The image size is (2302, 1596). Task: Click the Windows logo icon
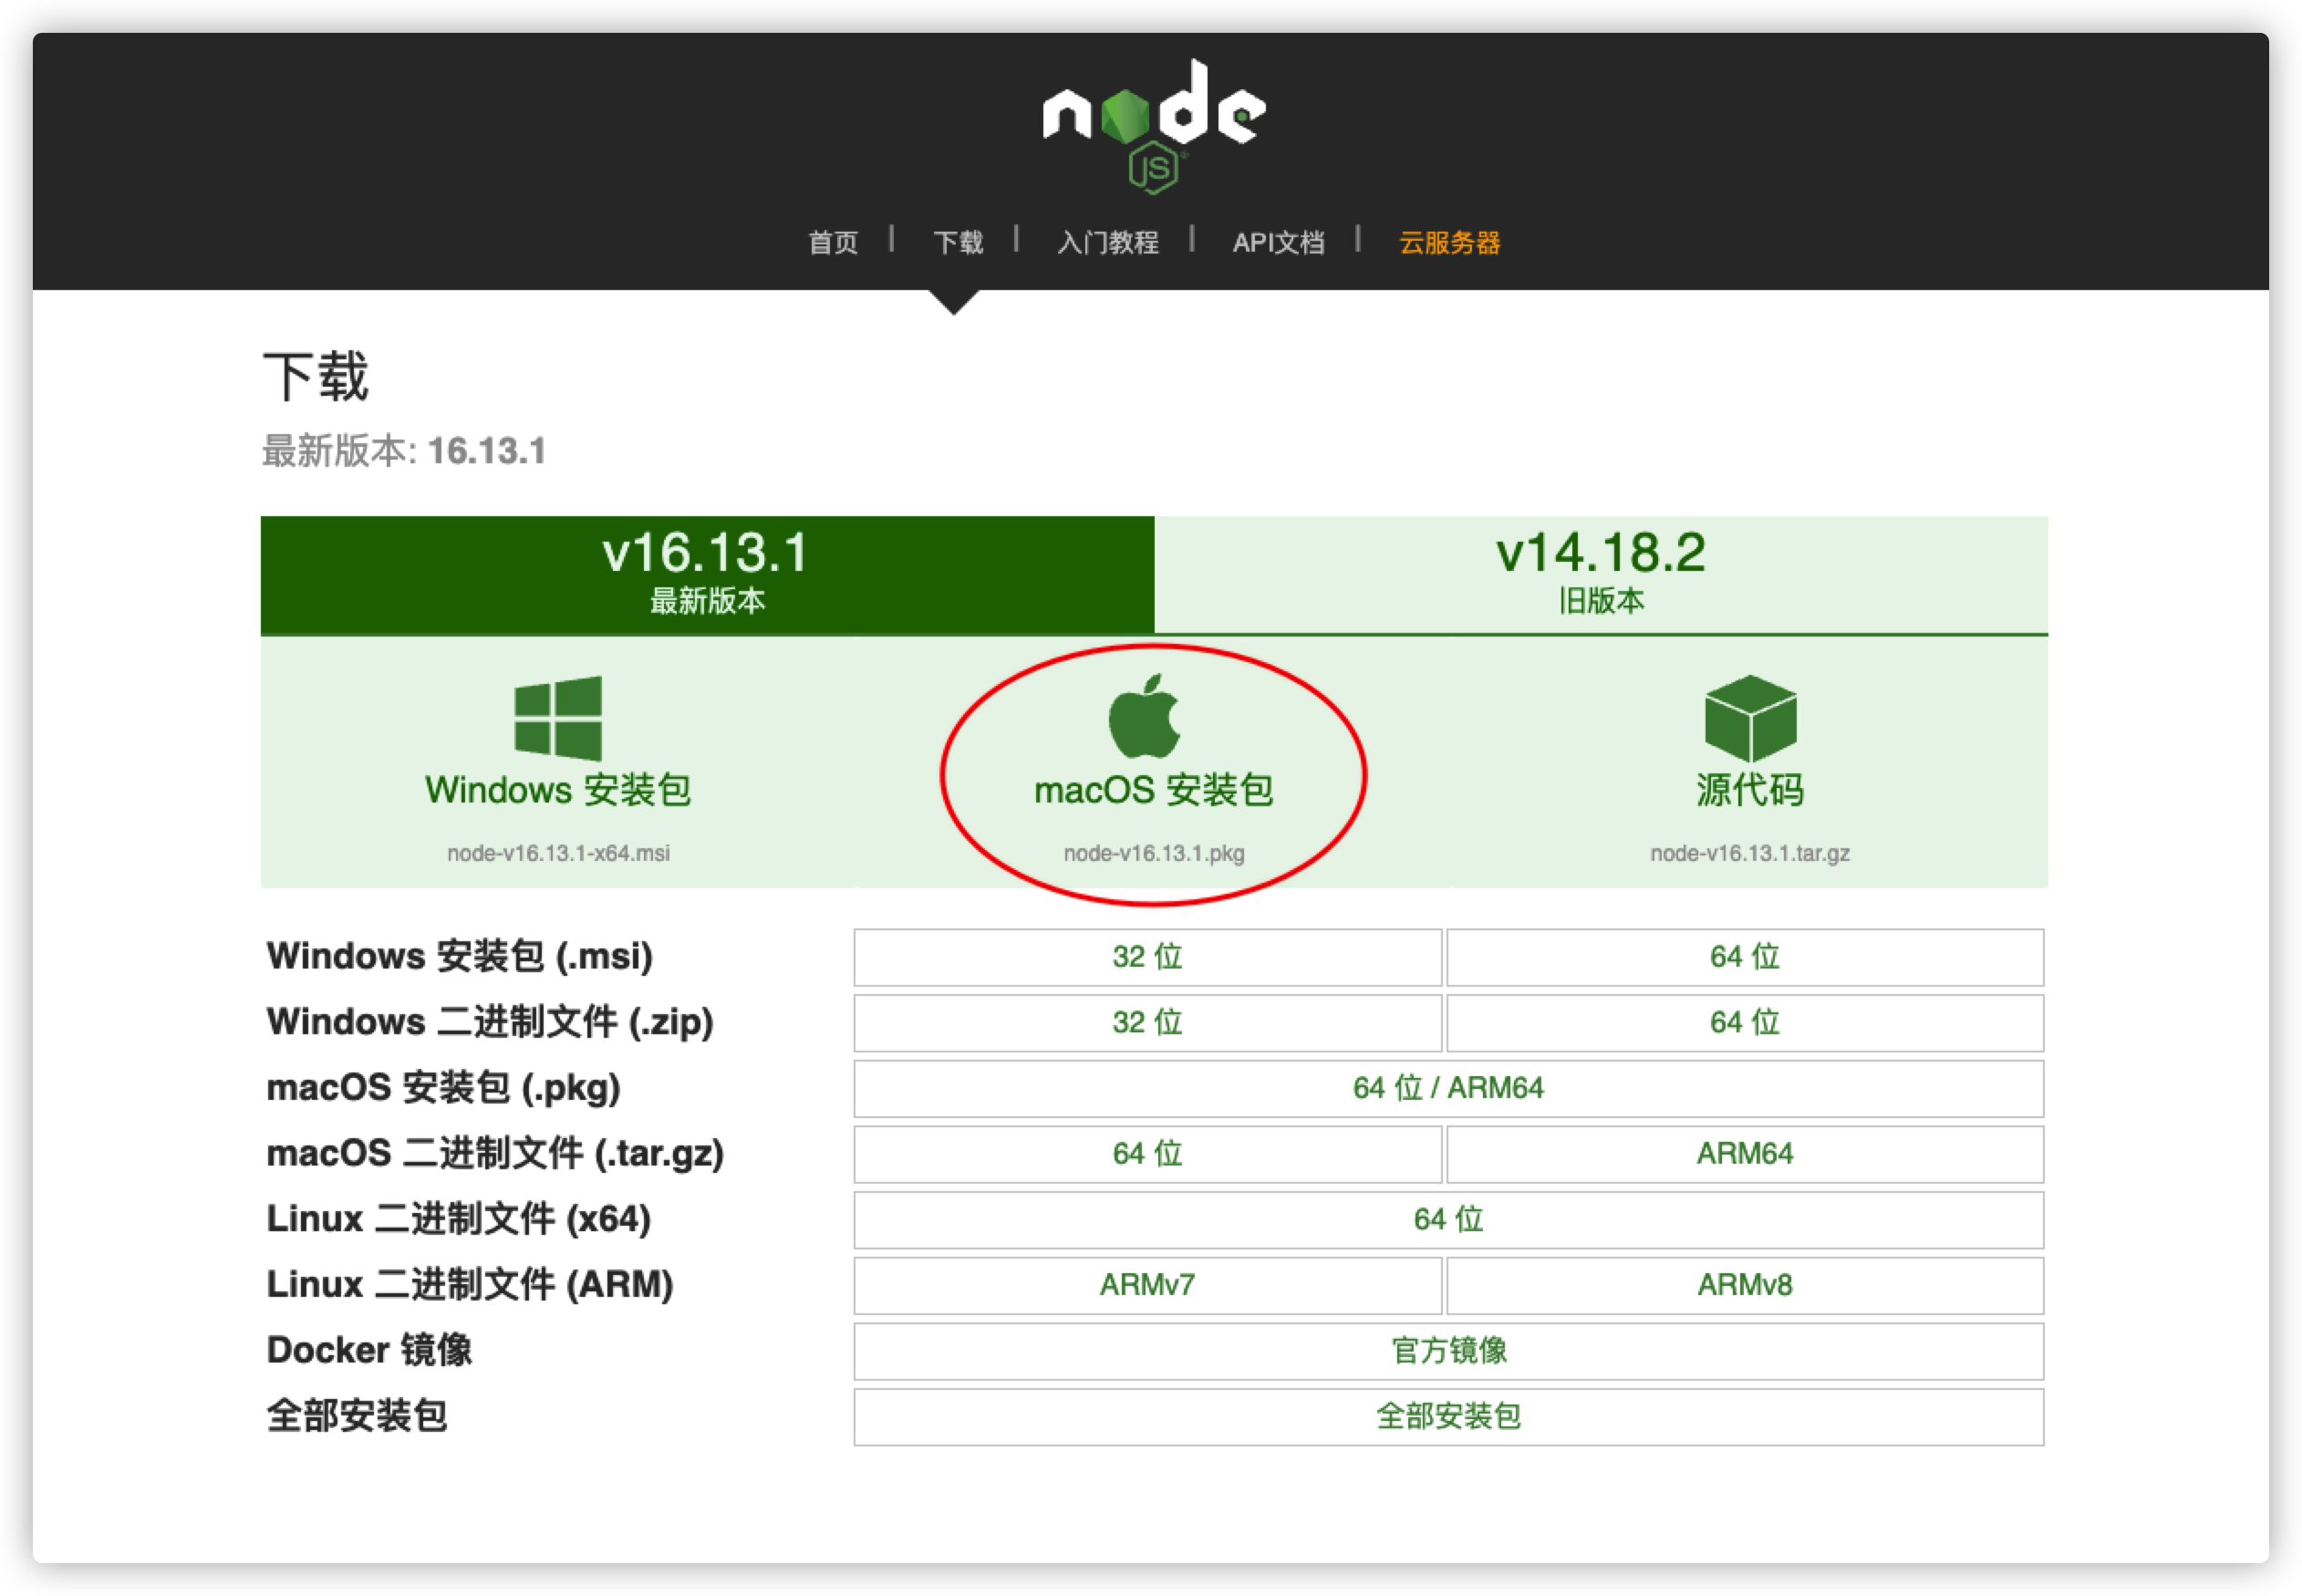click(558, 718)
